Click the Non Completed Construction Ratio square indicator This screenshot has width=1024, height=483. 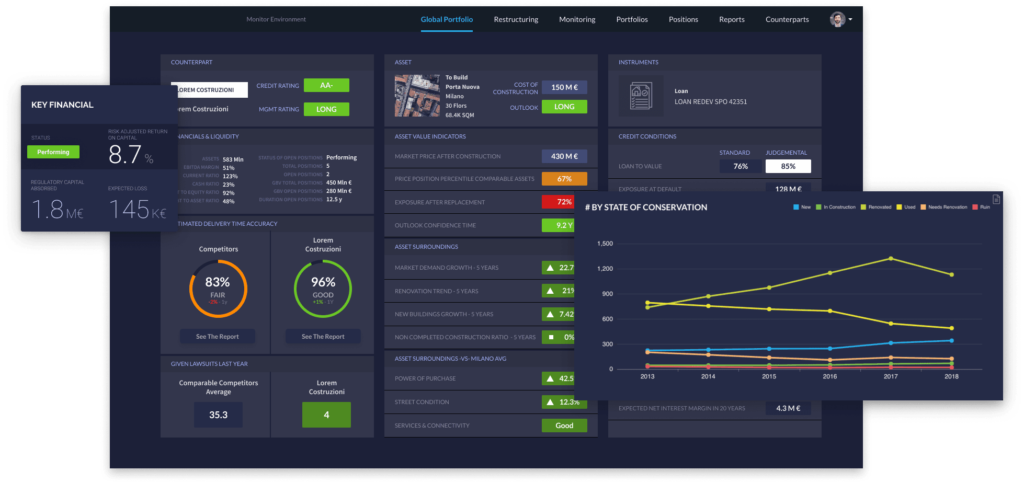tap(550, 337)
